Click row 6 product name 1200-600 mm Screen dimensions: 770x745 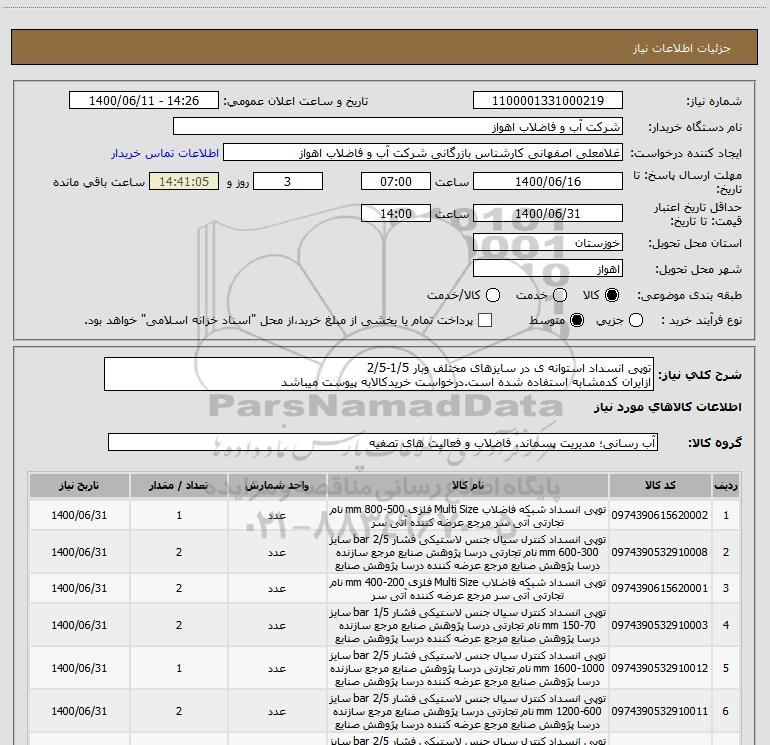468,711
